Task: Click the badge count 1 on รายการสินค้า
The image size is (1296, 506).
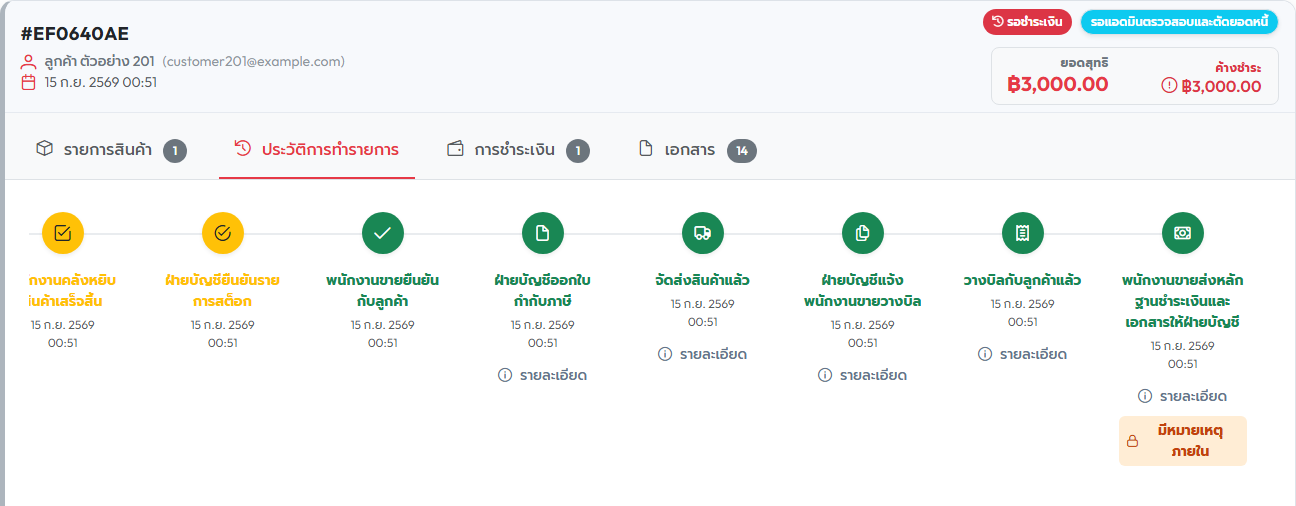Action: (x=175, y=151)
